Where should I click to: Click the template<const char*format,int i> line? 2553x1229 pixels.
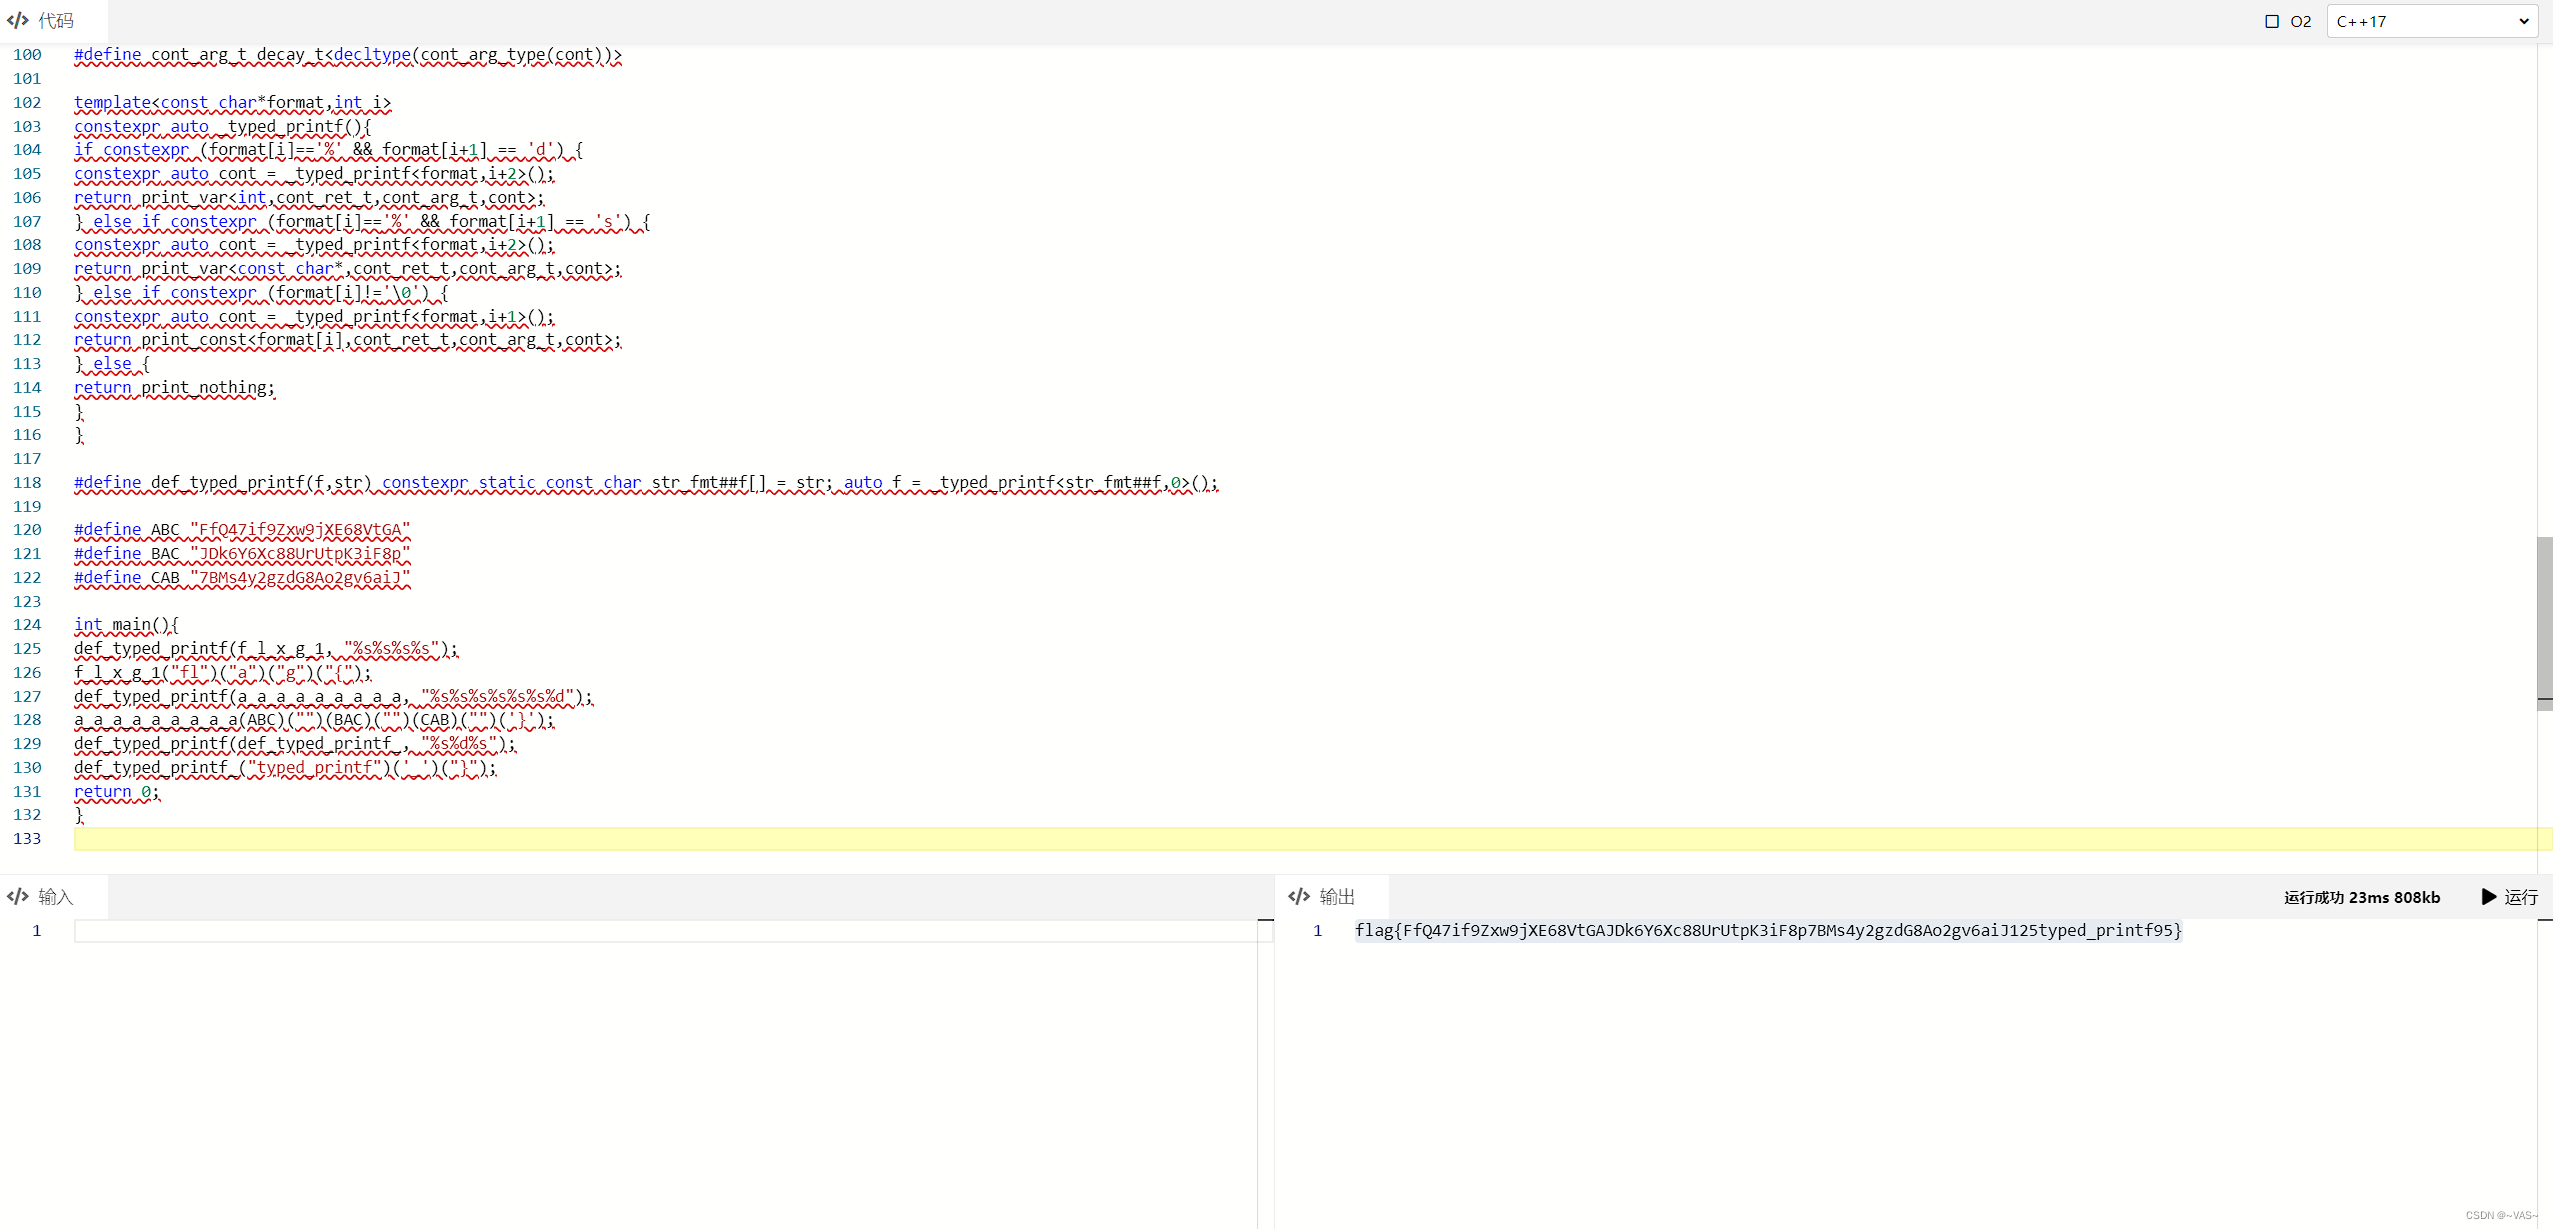click(x=232, y=103)
